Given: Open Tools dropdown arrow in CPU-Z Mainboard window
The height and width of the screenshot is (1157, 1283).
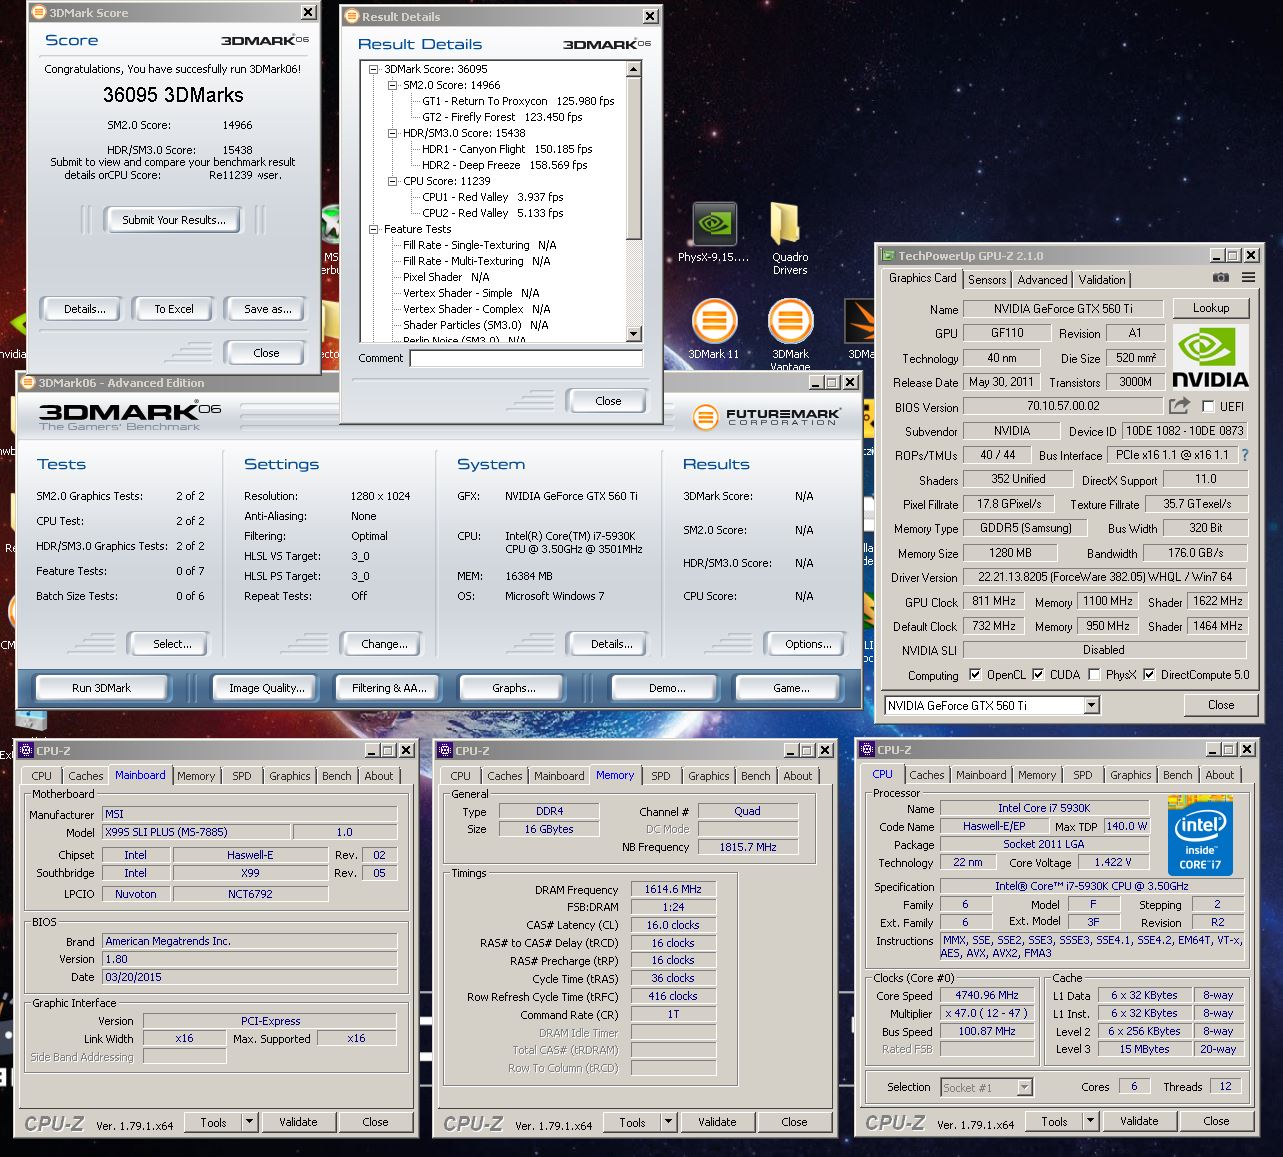Looking at the screenshot, I should [x=249, y=1122].
